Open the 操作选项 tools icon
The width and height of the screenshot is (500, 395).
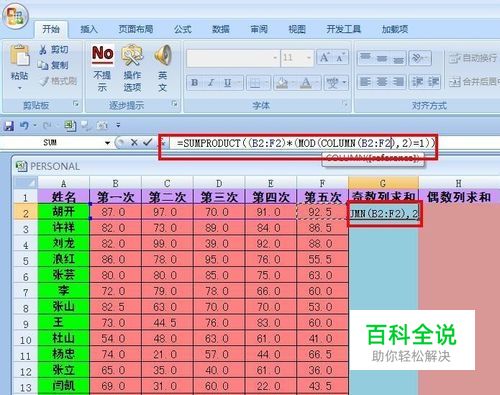click(132, 55)
